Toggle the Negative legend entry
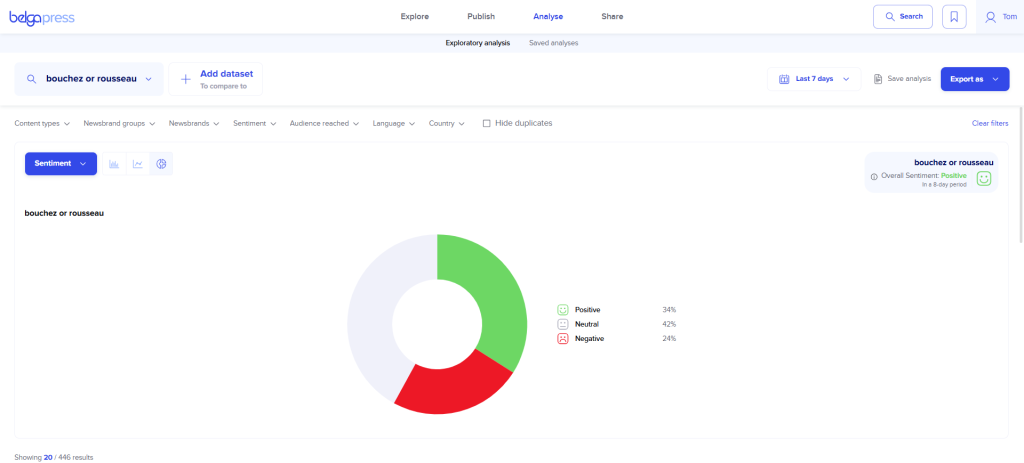 click(x=589, y=339)
